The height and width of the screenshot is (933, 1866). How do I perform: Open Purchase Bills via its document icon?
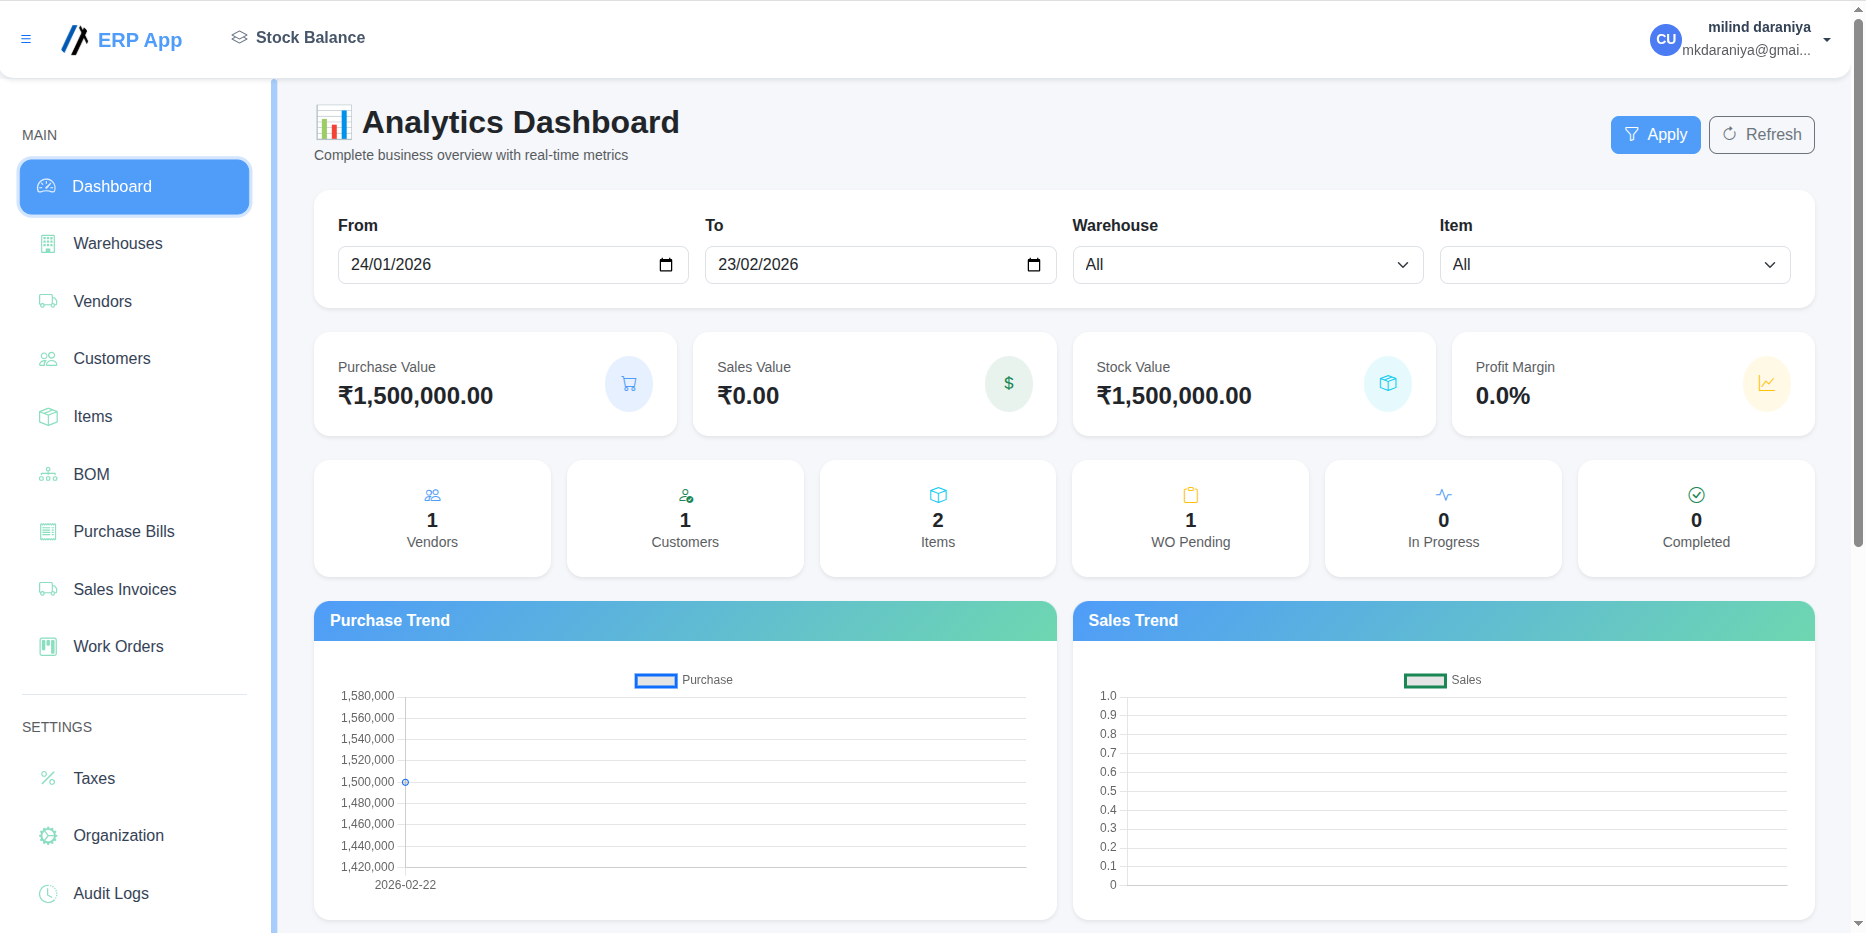tap(48, 531)
